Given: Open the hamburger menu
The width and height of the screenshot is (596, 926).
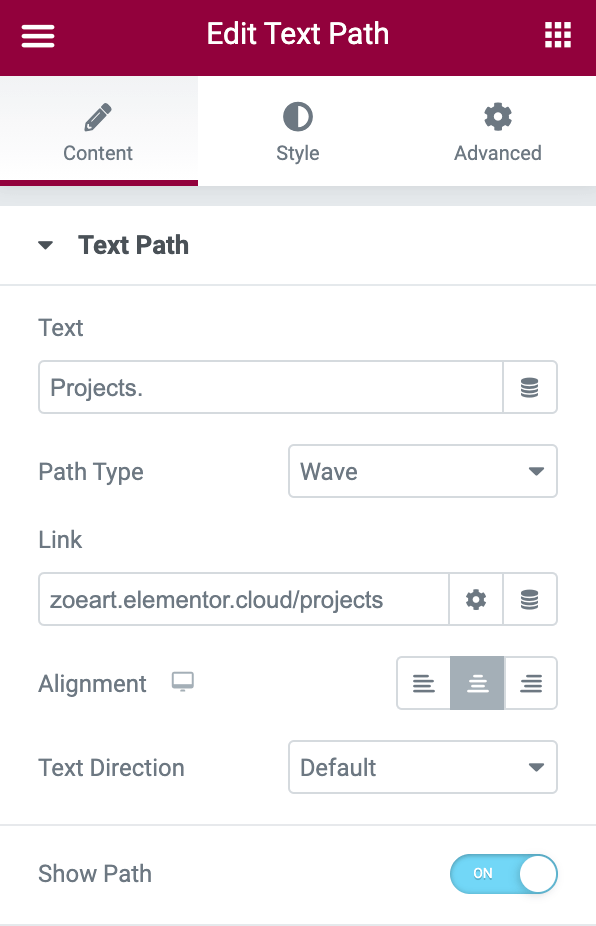Looking at the screenshot, I should (x=38, y=35).
